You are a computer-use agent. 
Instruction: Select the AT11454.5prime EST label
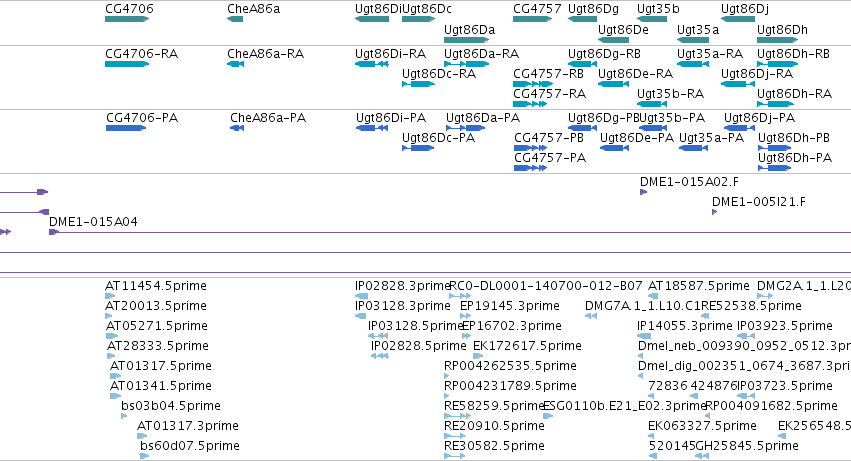pos(156,286)
